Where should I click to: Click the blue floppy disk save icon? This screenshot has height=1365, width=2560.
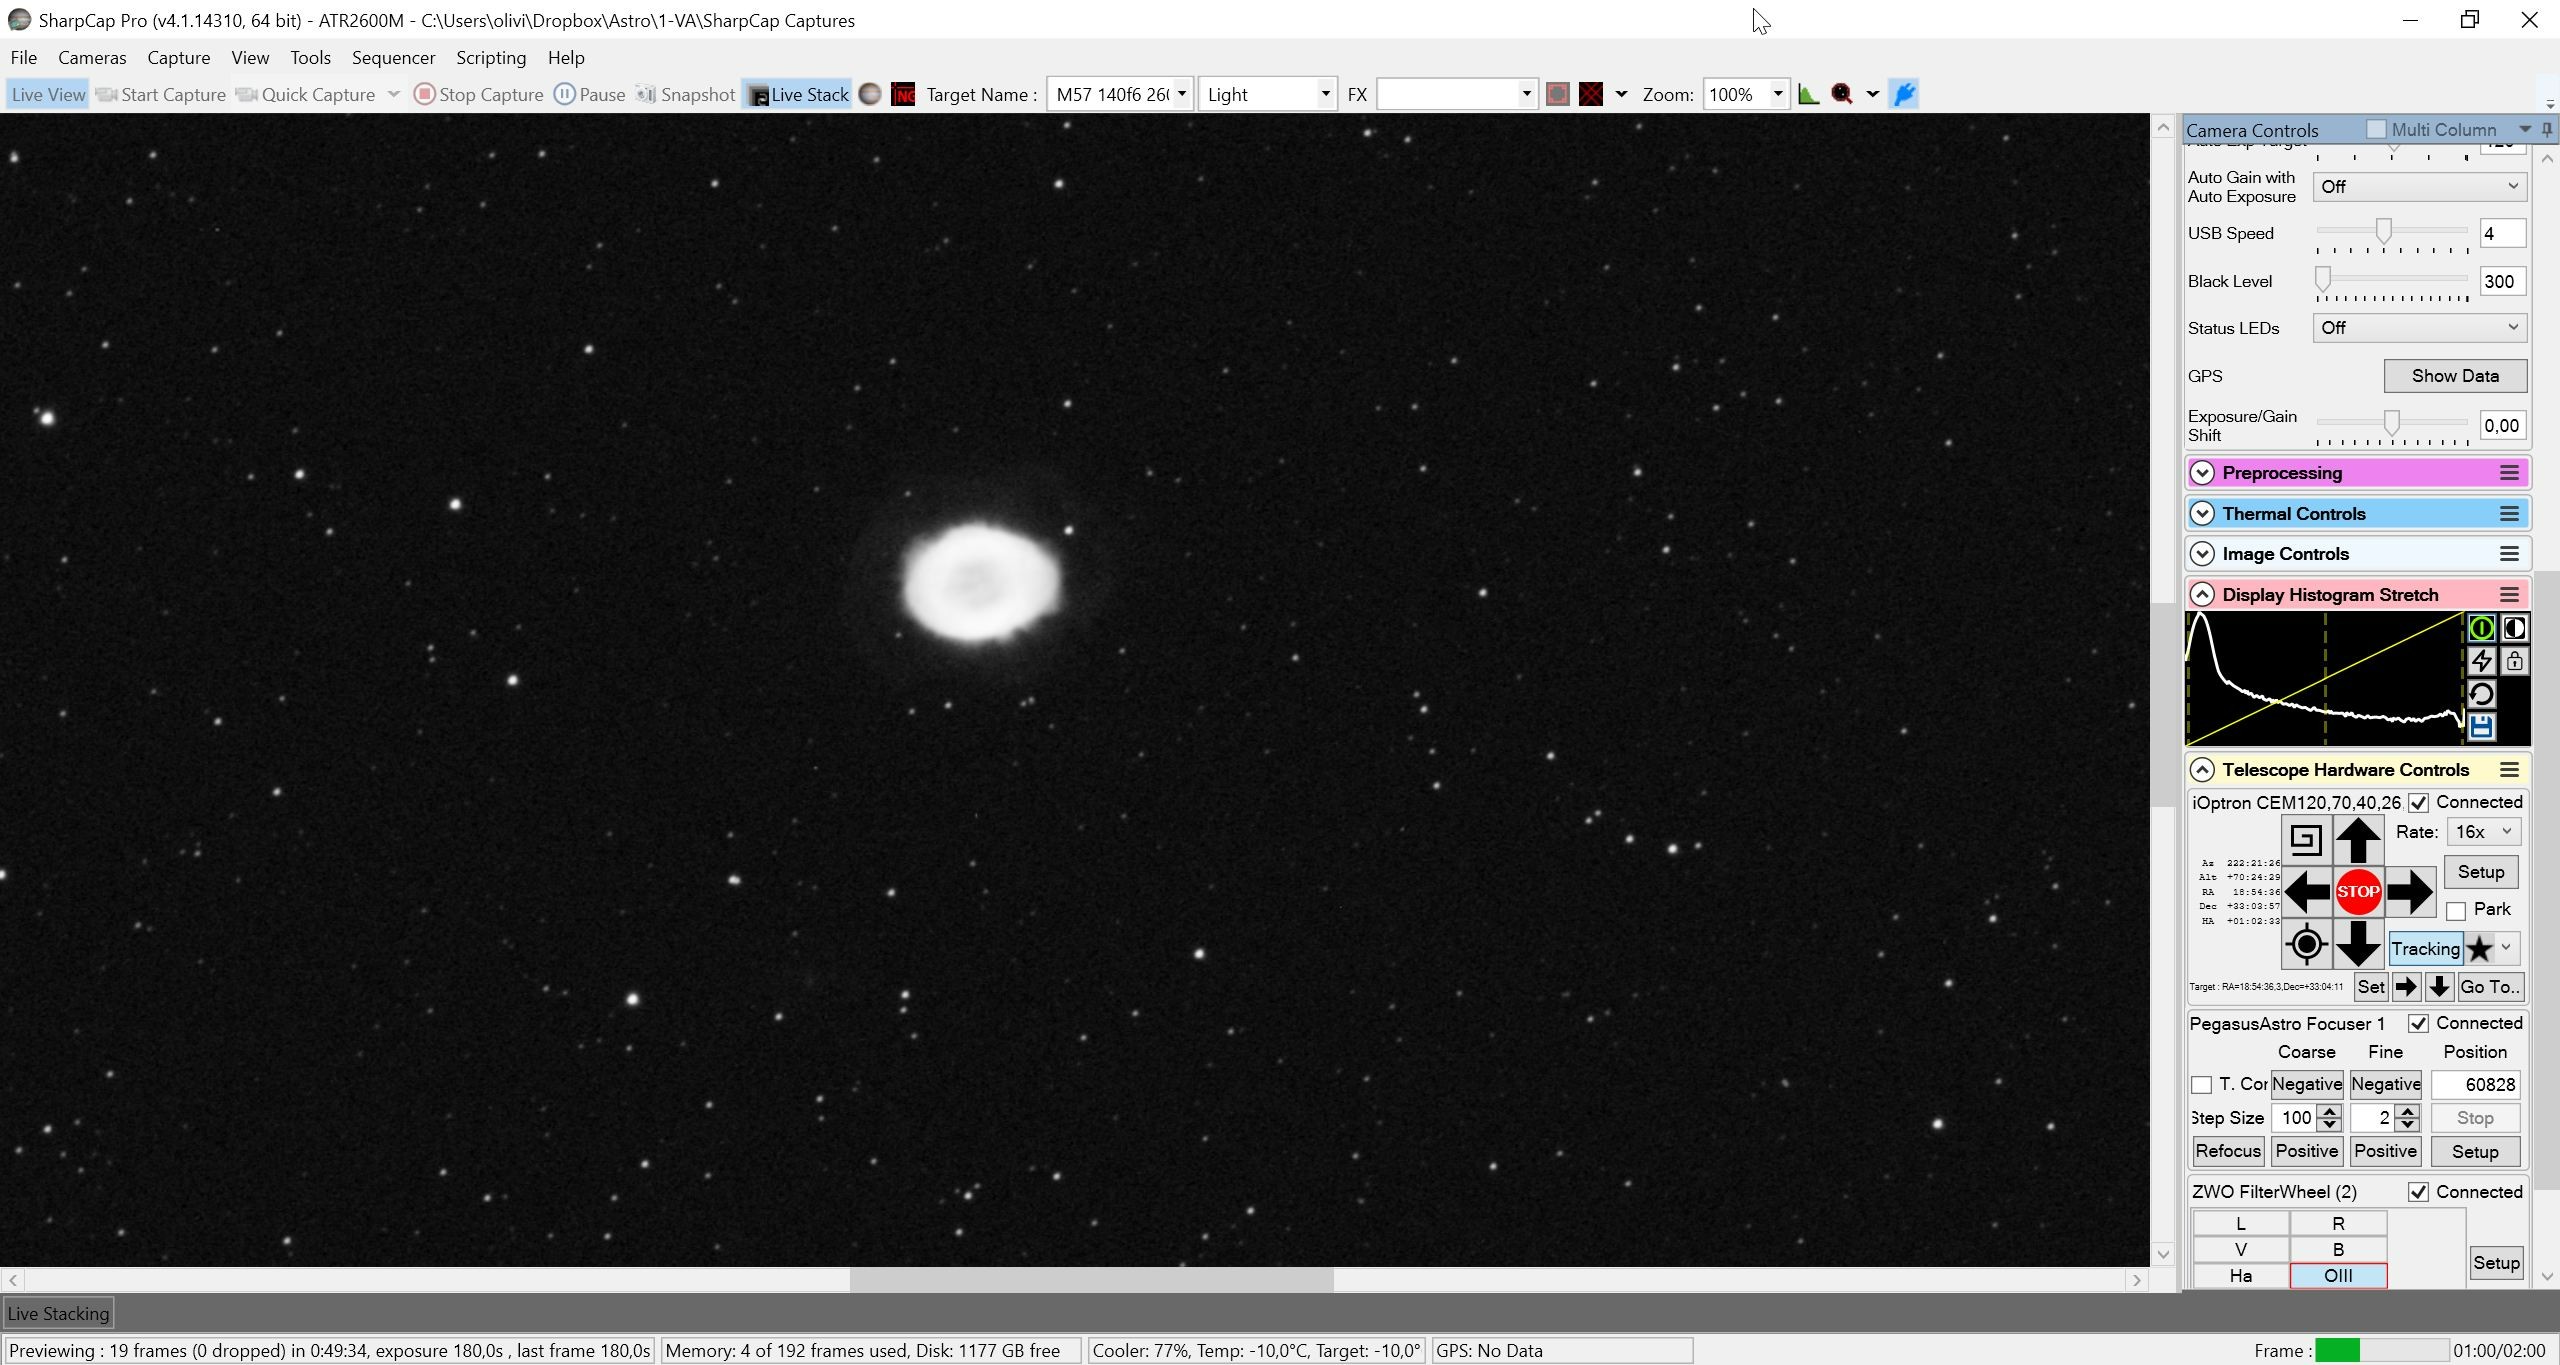tap(2481, 727)
